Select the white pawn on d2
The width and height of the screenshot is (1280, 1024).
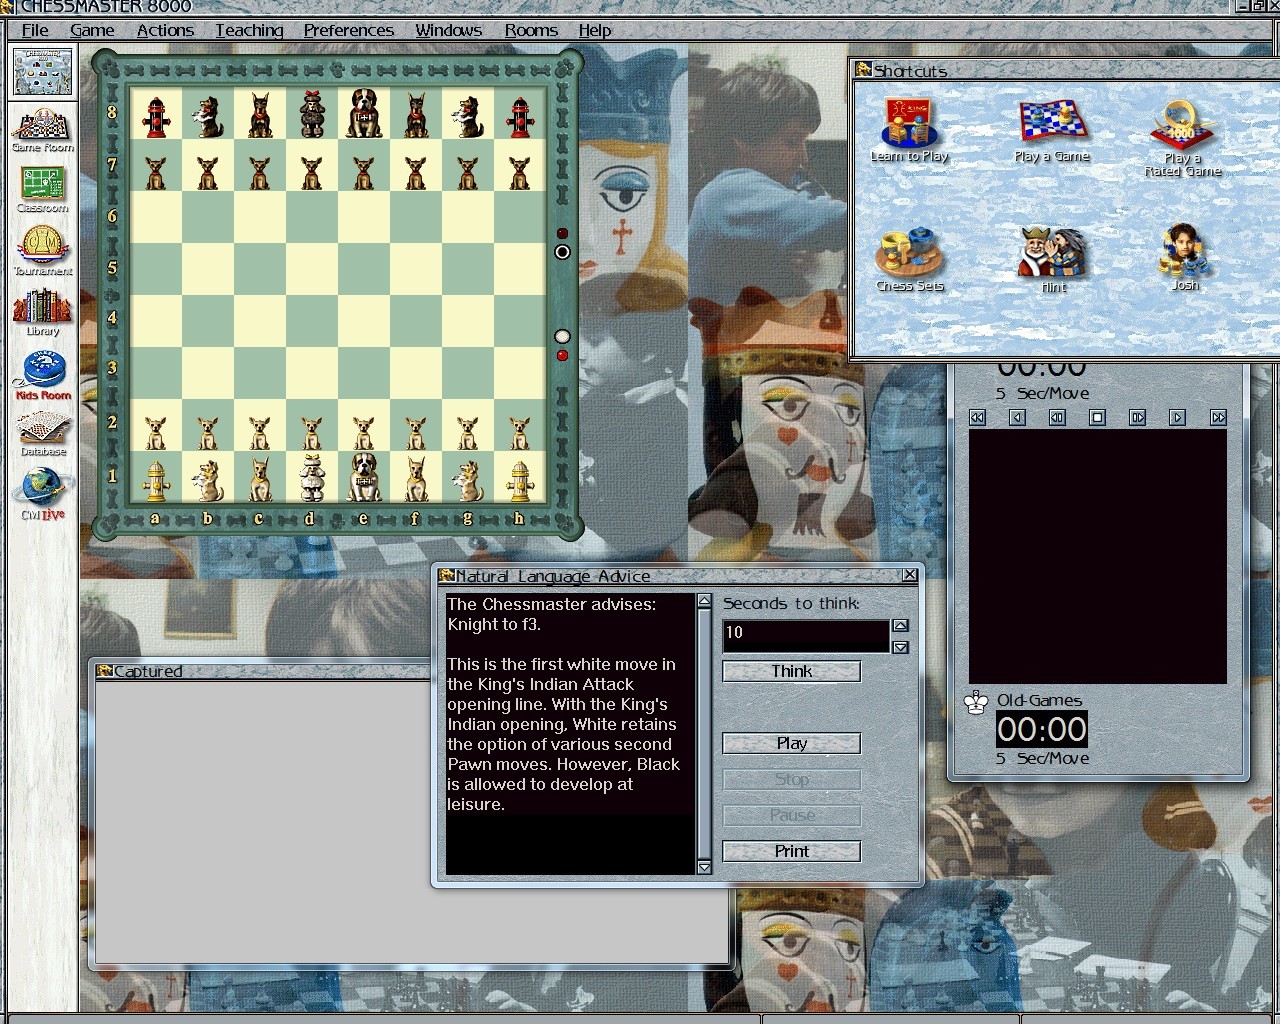(x=311, y=432)
